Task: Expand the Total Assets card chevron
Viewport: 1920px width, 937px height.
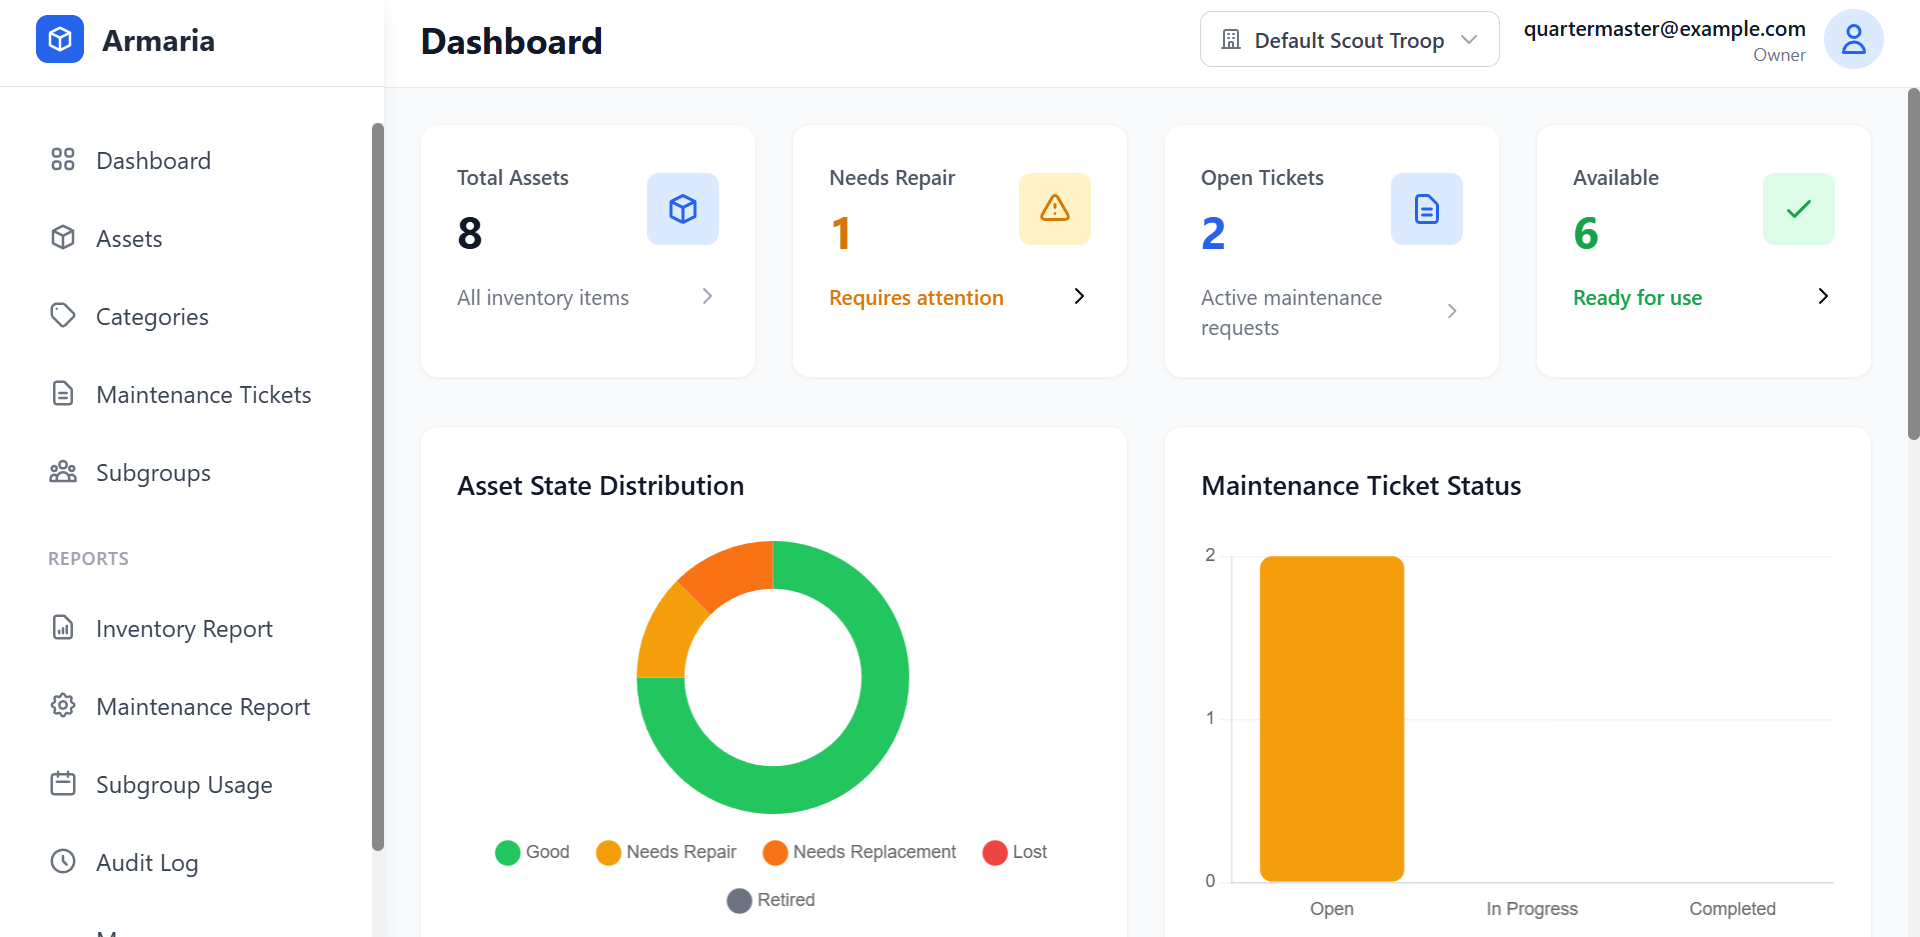Action: (x=707, y=296)
